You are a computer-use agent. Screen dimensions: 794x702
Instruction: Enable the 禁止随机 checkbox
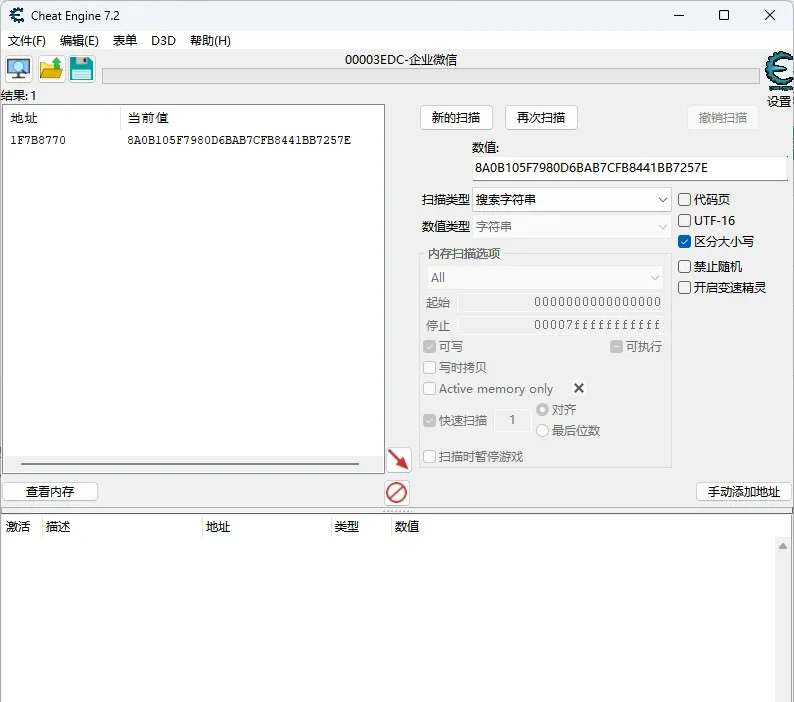684,266
